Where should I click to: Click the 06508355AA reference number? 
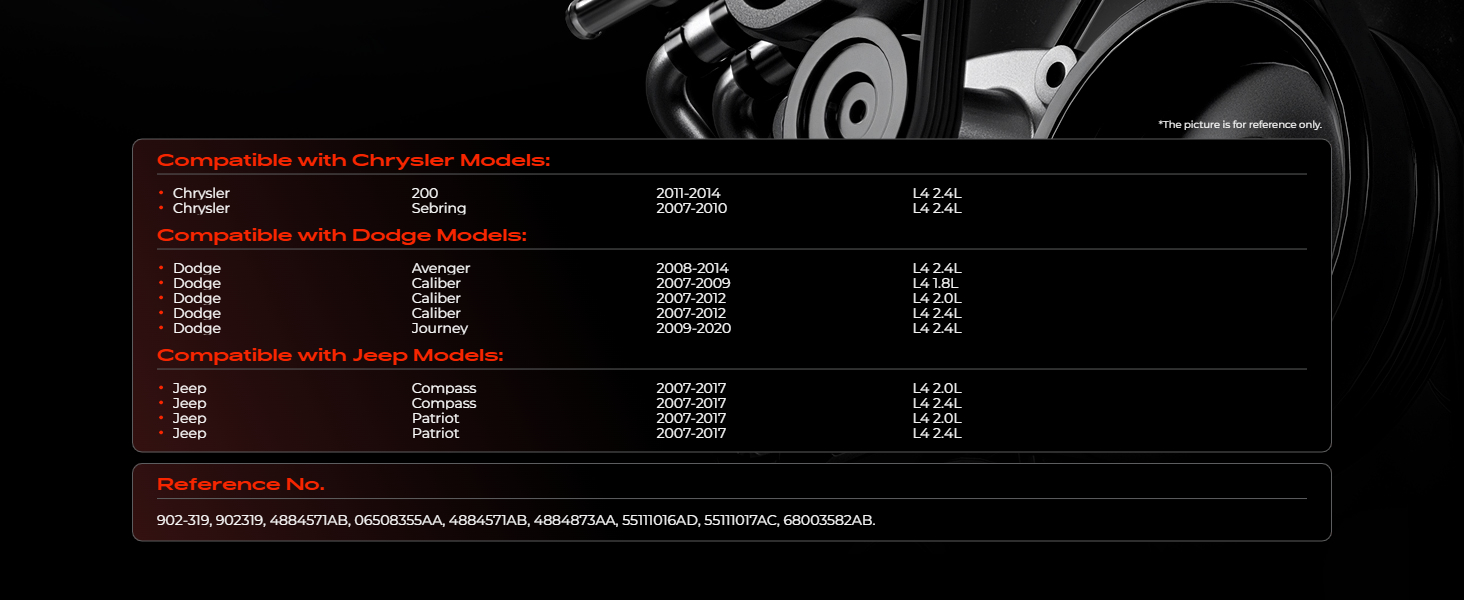click(399, 520)
